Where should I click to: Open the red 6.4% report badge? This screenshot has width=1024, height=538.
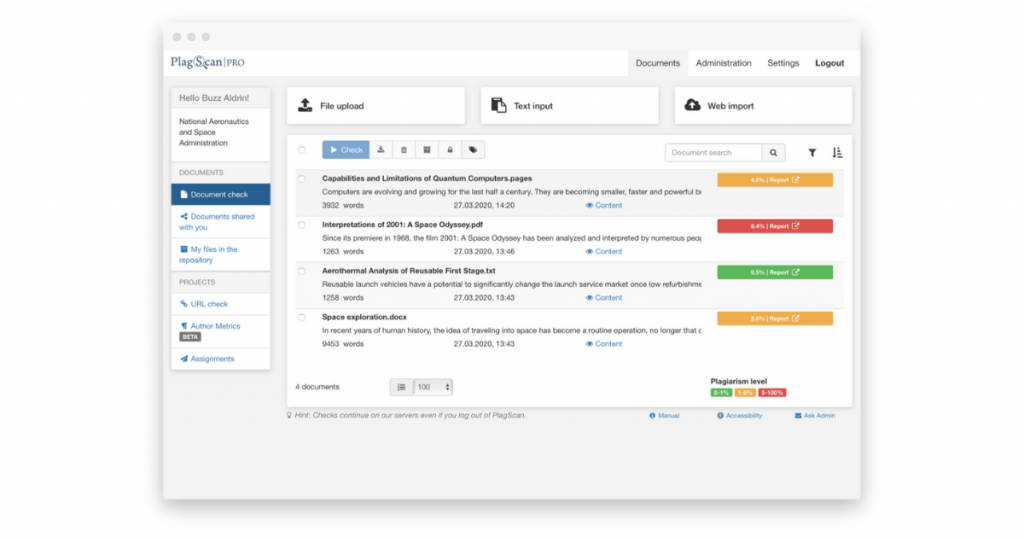(775, 226)
